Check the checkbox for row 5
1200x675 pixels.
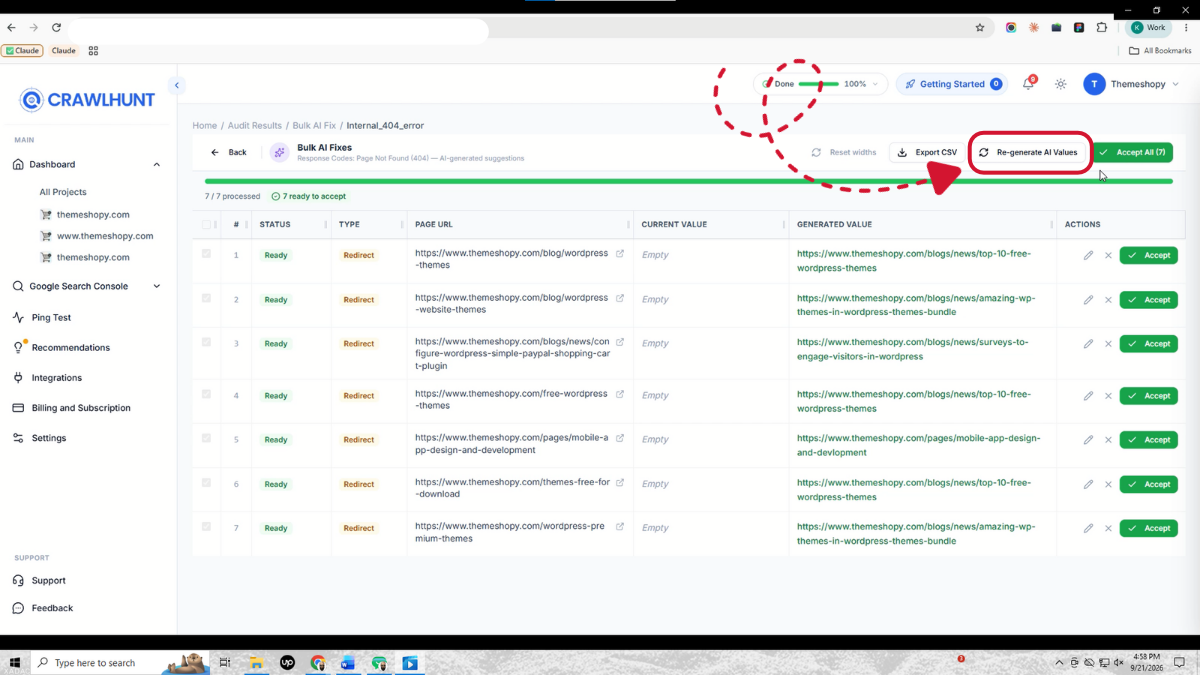tap(206, 438)
